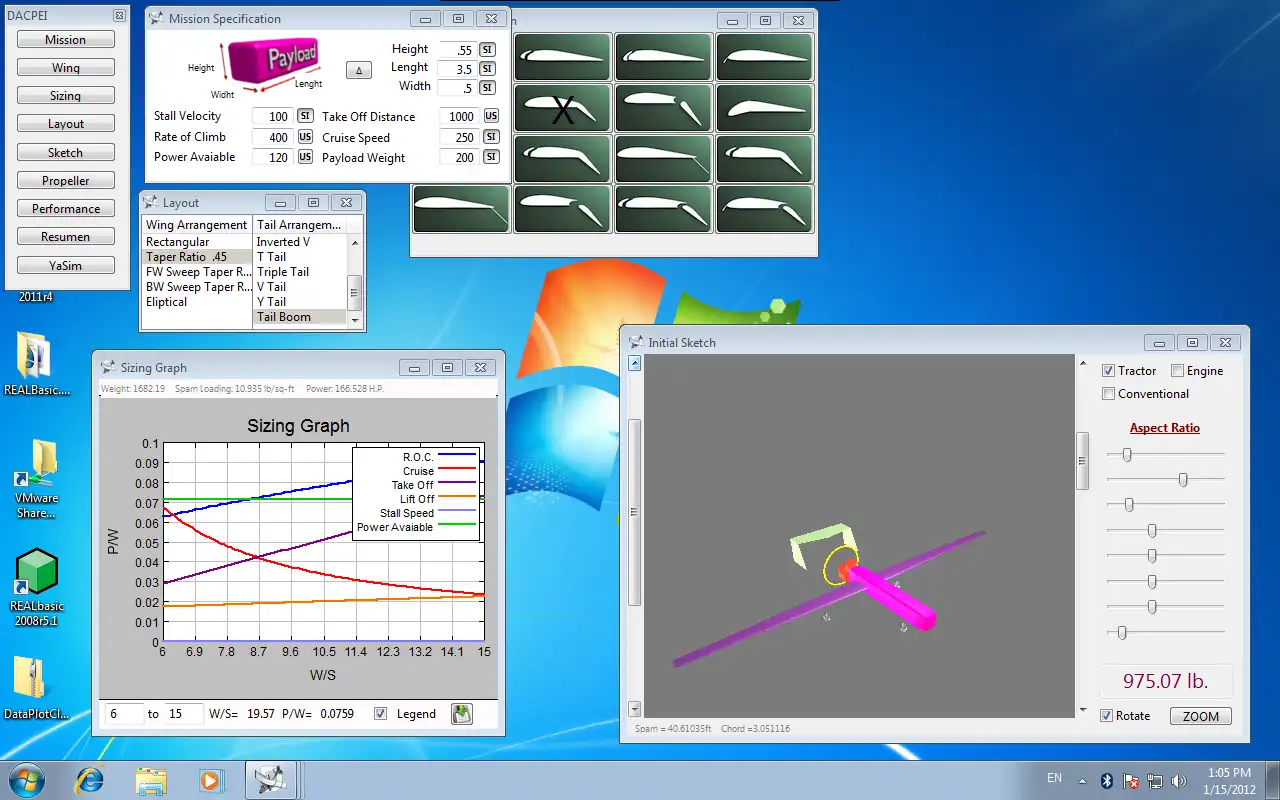The image size is (1280, 800).
Task: Open the Propeller section from the DACPEI sidebar
Action: [65, 180]
